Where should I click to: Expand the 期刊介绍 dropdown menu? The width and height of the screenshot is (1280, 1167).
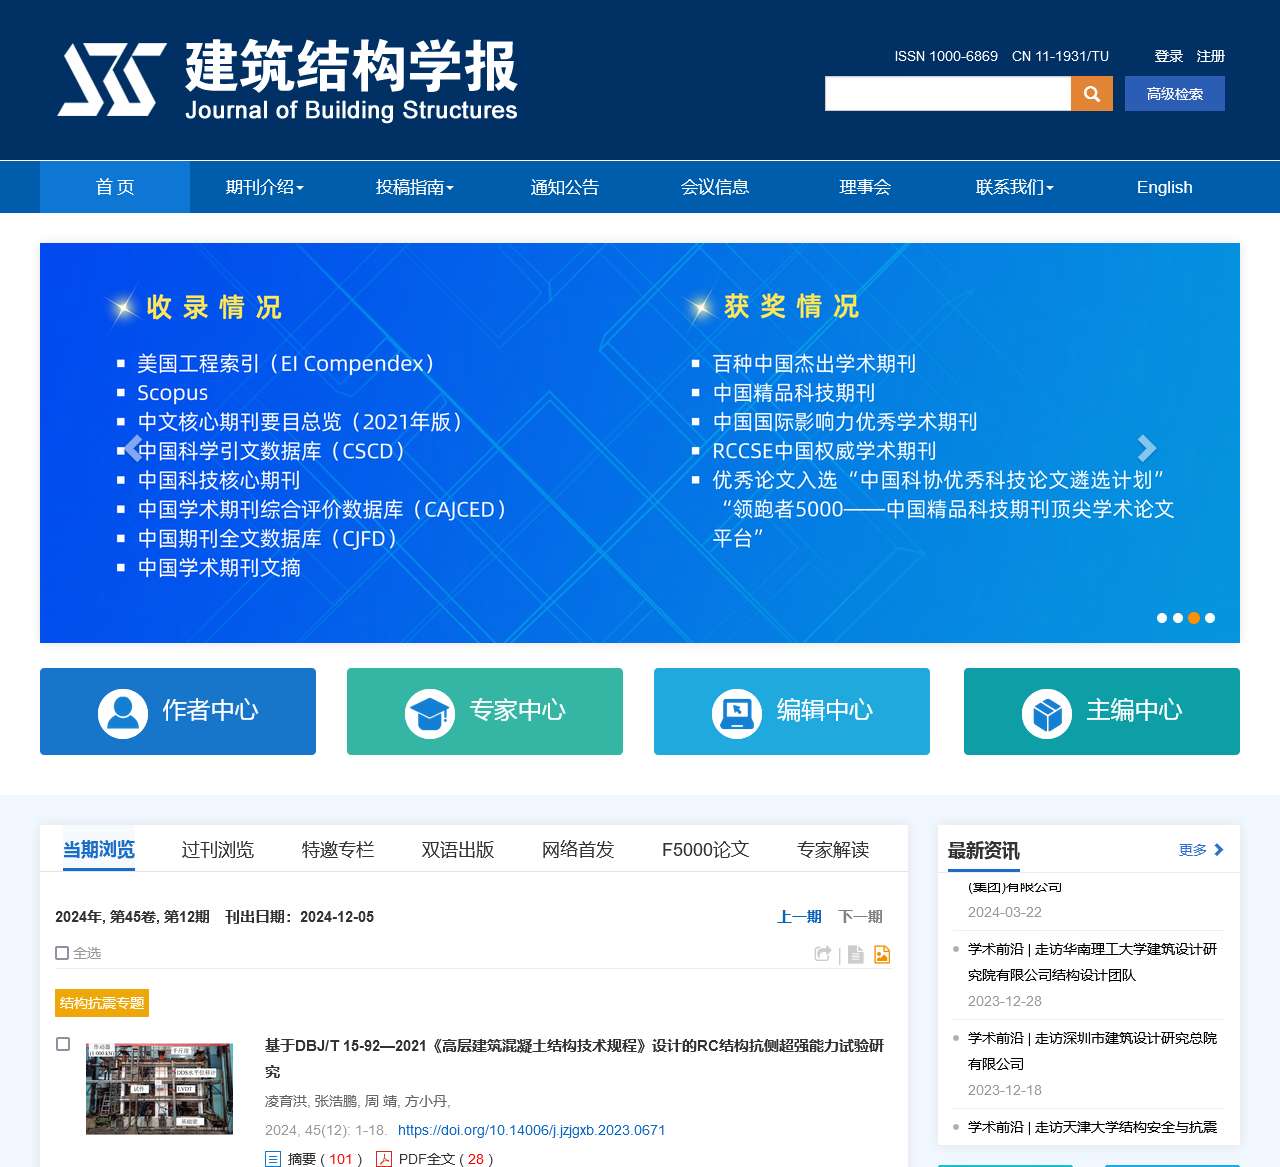[x=265, y=187]
